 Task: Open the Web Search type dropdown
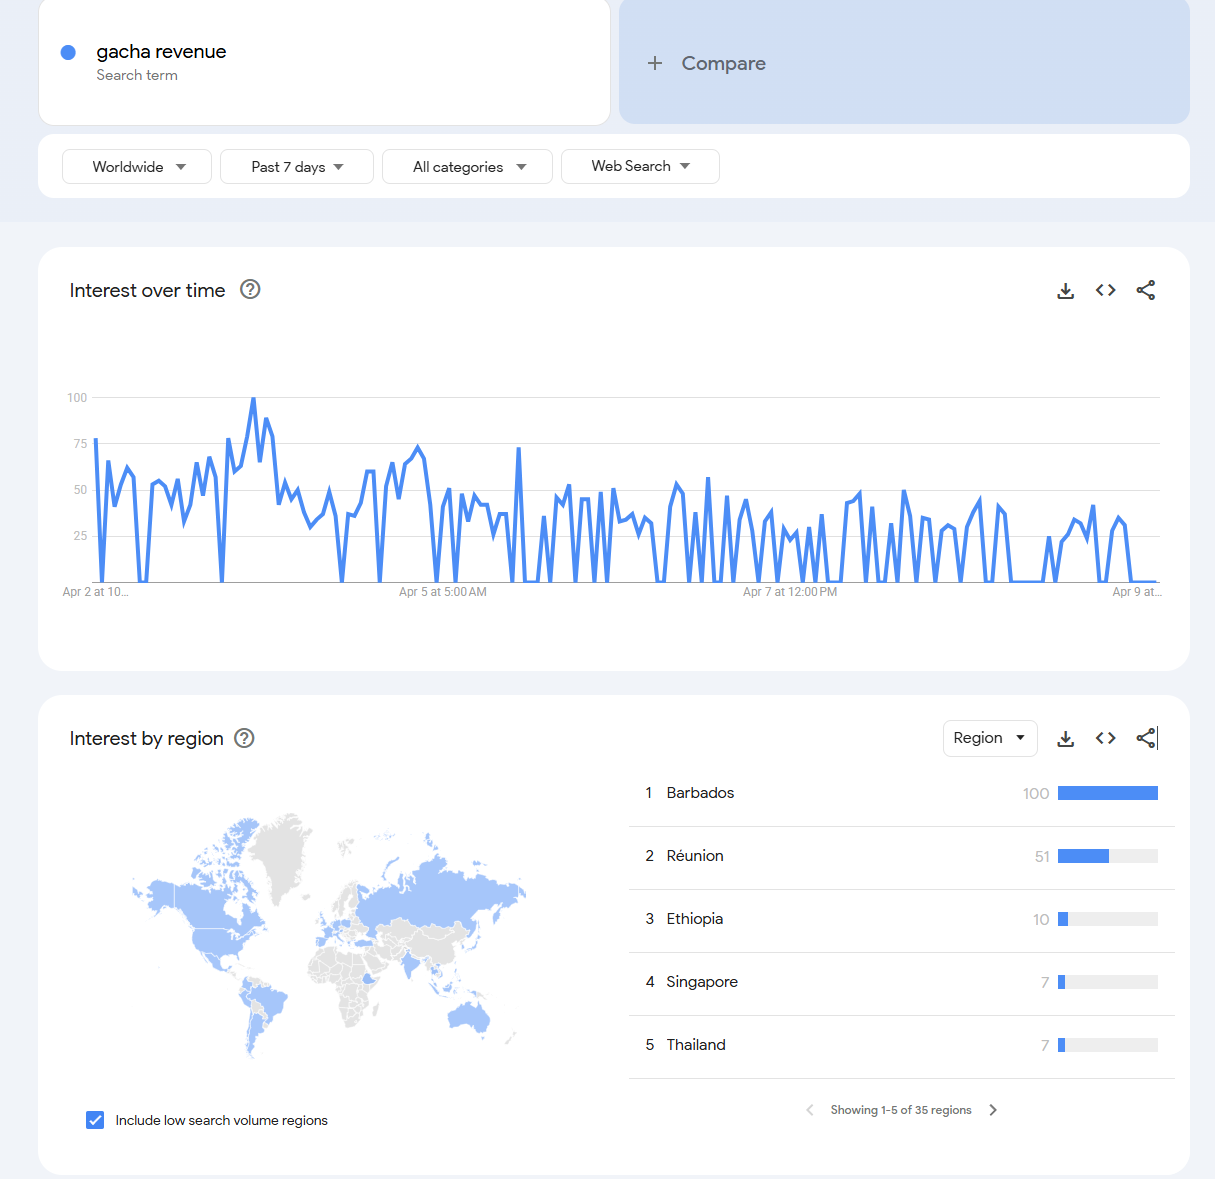[640, 166]
